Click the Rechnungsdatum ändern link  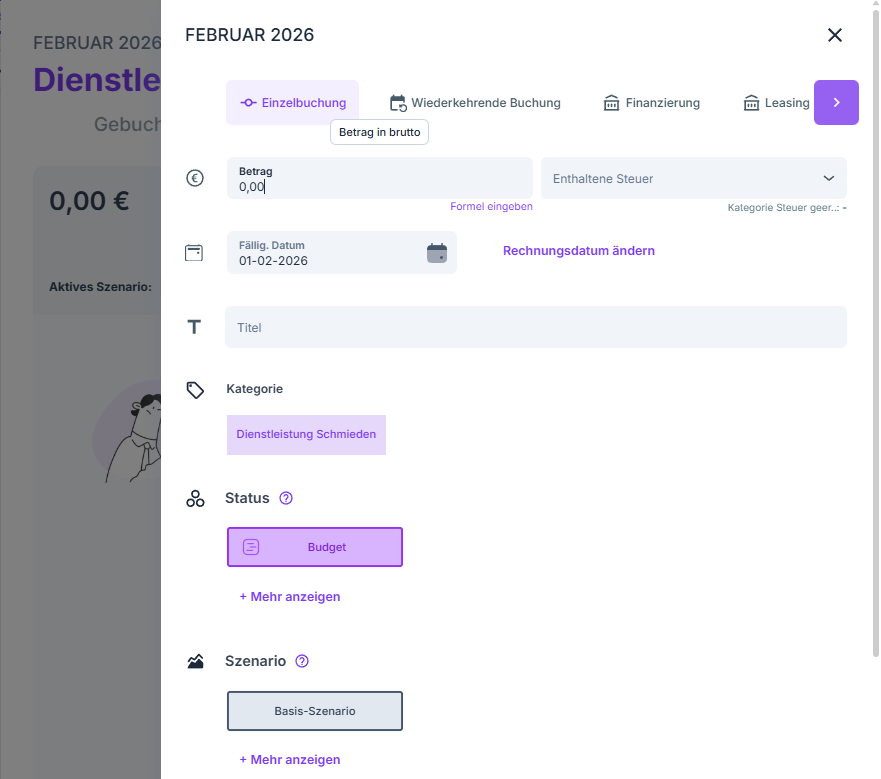(578, 251)
